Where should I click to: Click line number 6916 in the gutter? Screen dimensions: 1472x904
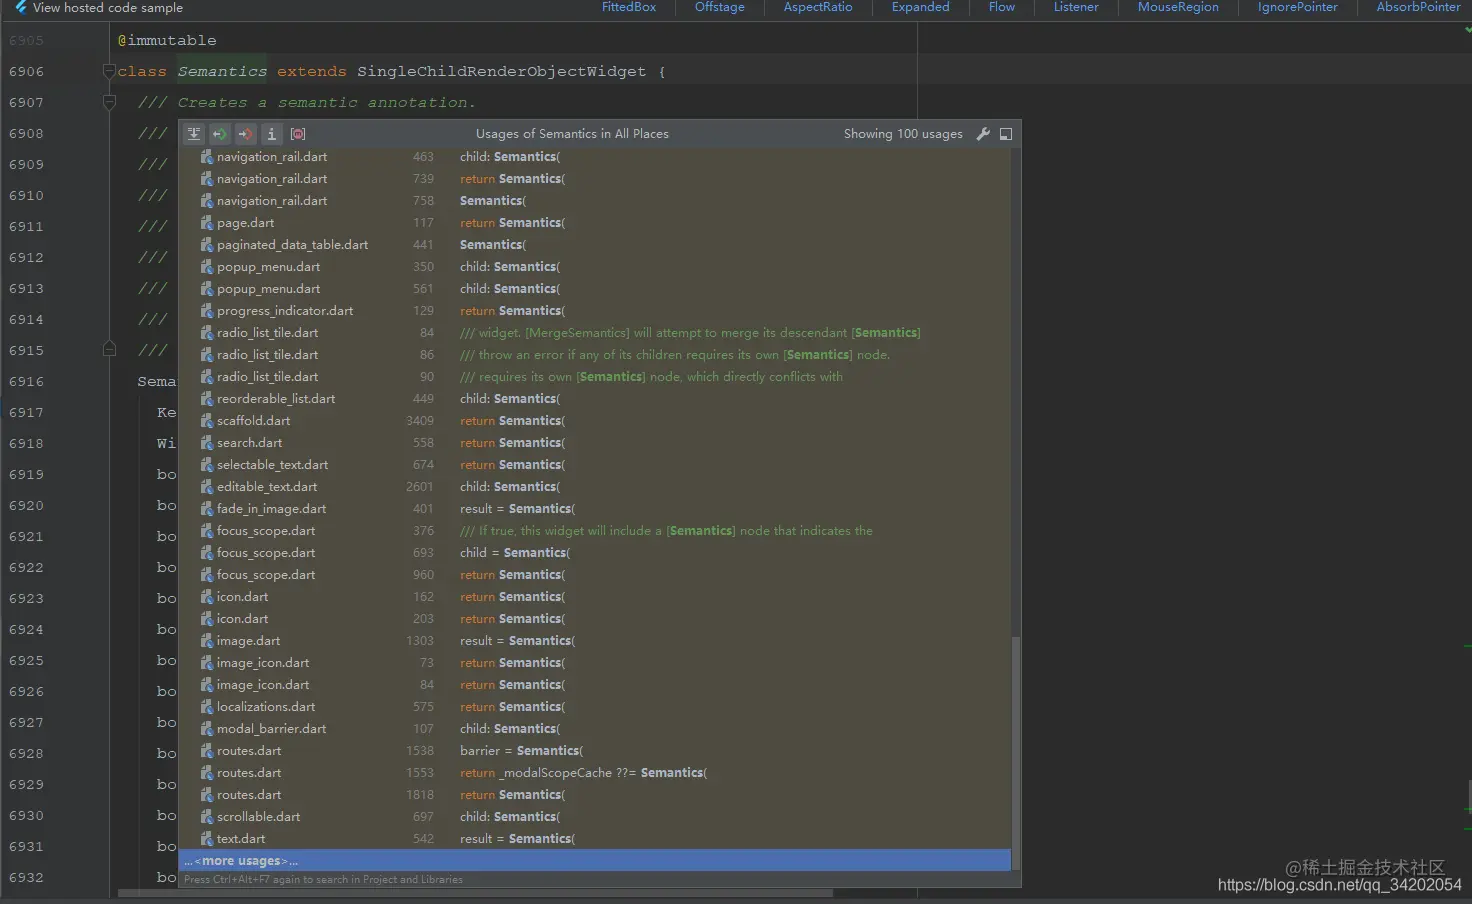click(x=26, y=381)
